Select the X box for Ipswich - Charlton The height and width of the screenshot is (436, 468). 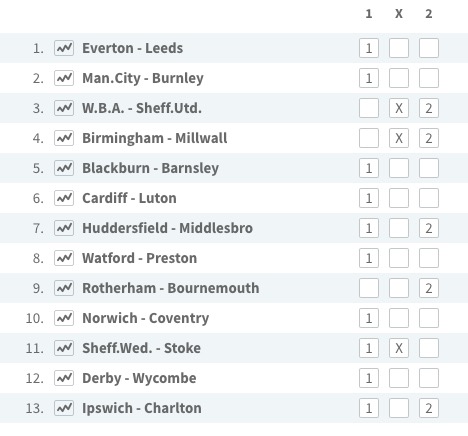(399, 408)
